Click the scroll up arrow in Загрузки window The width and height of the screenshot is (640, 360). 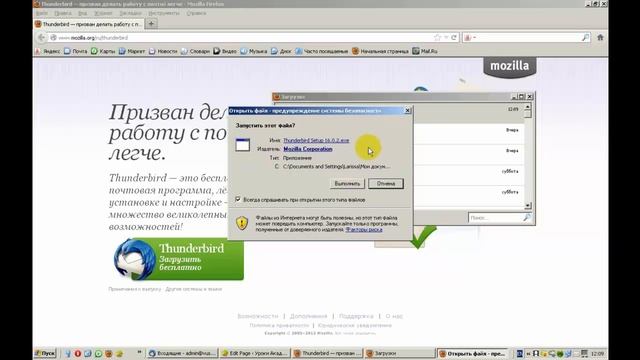pyautogui.click(x=528, y=107)
